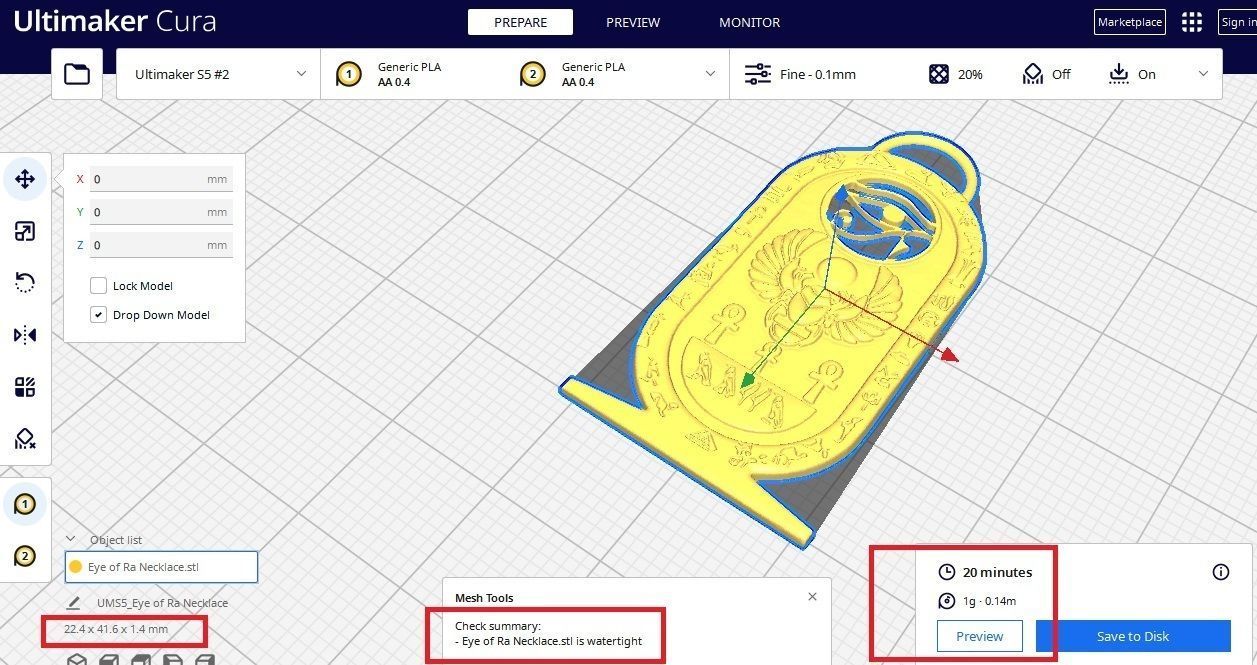Show print details with info icon
1257x665 pixels.
pyautogui.click(x=1220, y=572)
